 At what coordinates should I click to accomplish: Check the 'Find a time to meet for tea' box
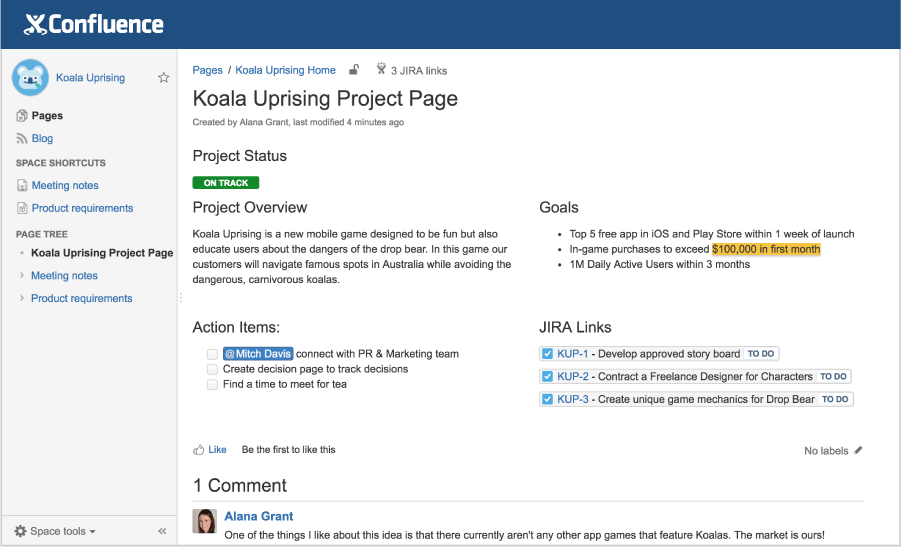point(213,384)
